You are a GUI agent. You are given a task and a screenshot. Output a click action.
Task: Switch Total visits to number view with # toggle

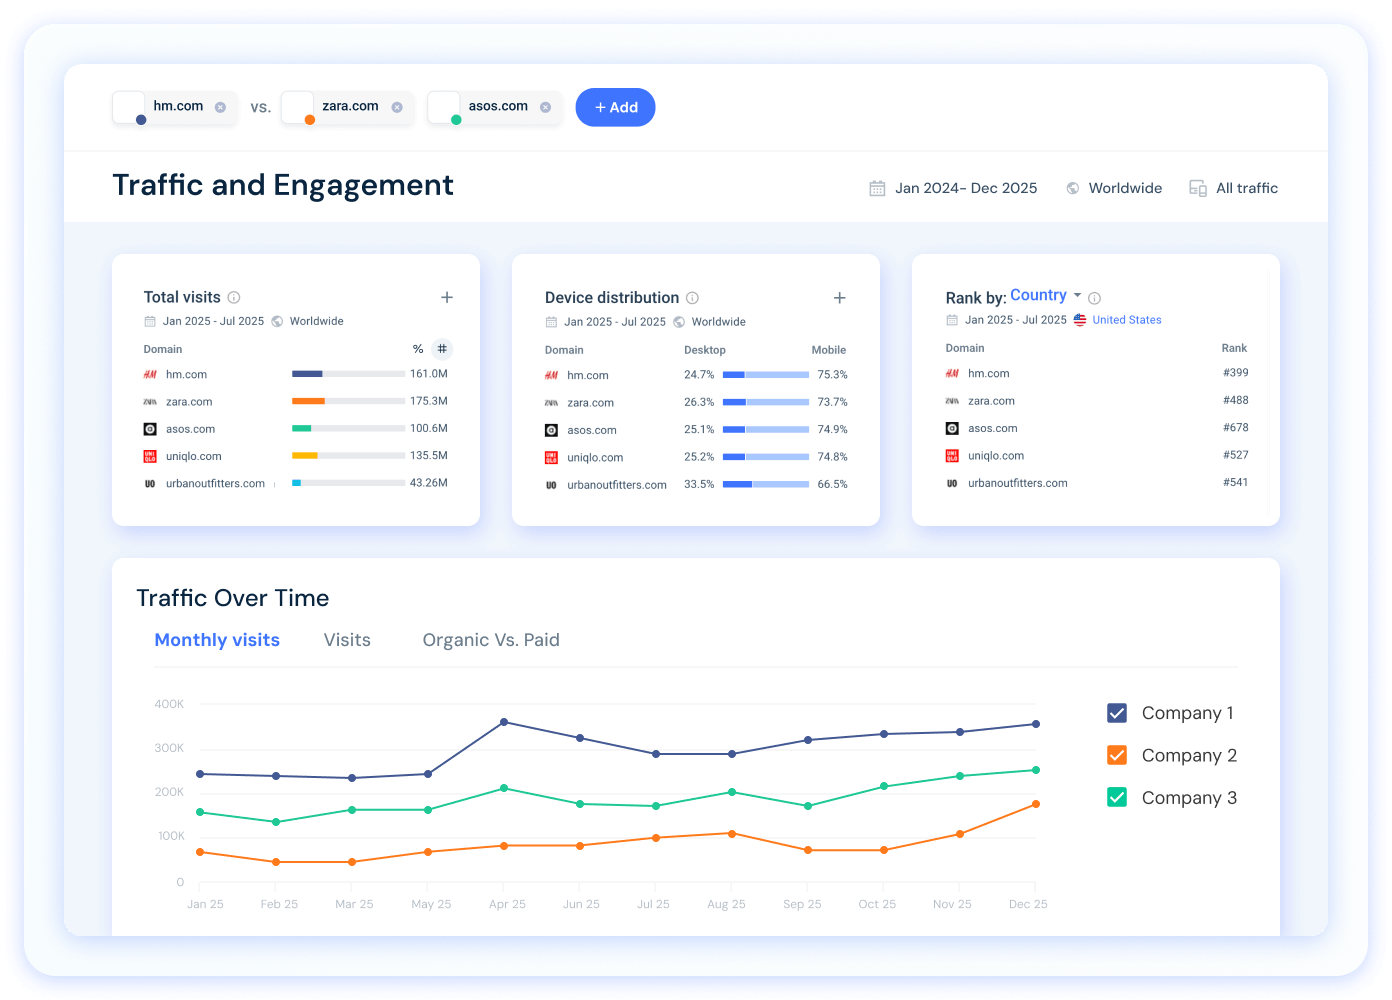(x=442, y=348)
